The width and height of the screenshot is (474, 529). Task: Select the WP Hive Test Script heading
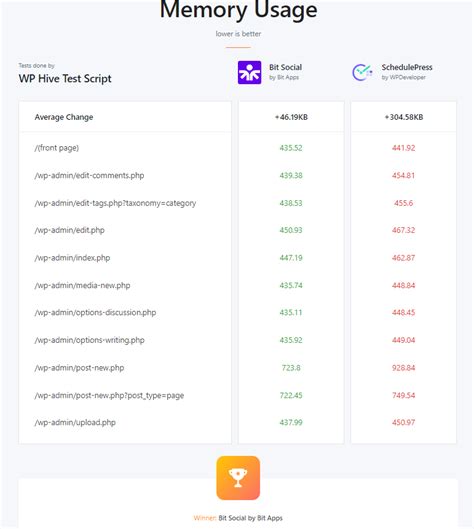(x=65, y=79)
